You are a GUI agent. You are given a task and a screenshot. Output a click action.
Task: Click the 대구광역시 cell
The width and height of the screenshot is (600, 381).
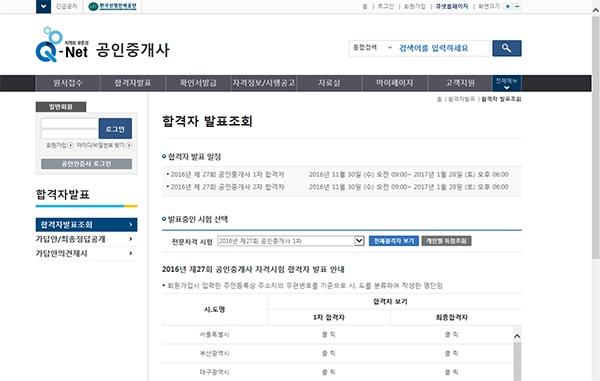pyautogui.click(x=214, y=371)
